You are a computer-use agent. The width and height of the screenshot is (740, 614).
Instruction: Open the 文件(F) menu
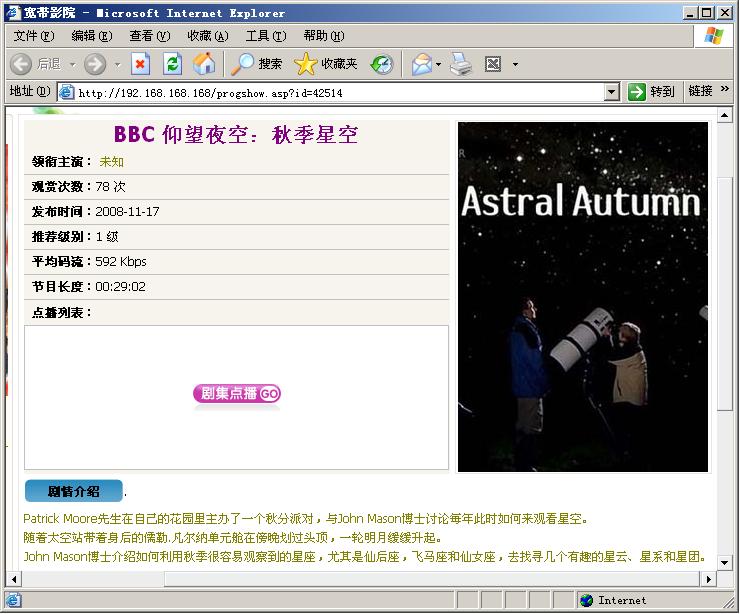click(x=34, y=36)
